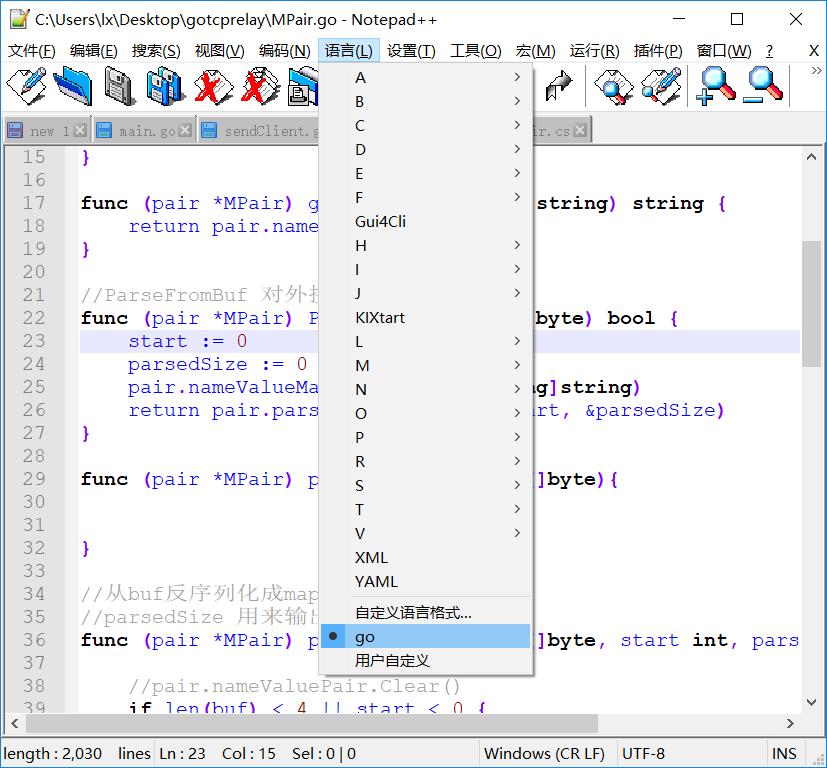
Task: Select 用户自定义 language option
Action: (426, 660)
